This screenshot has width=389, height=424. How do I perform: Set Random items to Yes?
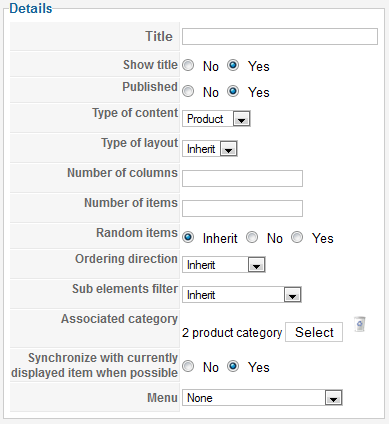pyautogui.click(x=297, y=237)
